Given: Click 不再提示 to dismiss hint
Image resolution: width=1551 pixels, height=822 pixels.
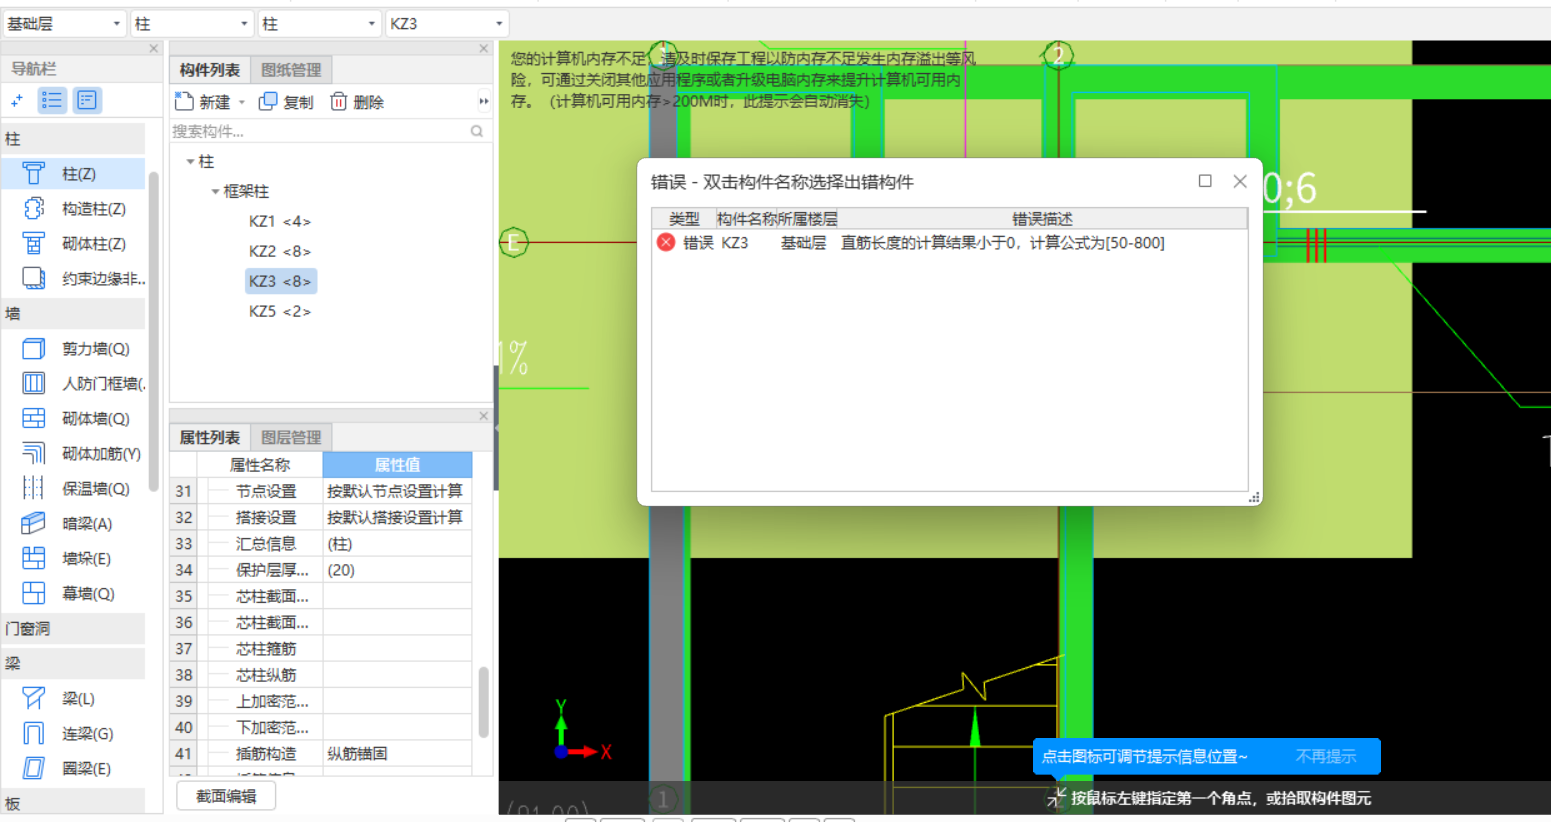Looking at the screenshot, I should coord(1326,757).
